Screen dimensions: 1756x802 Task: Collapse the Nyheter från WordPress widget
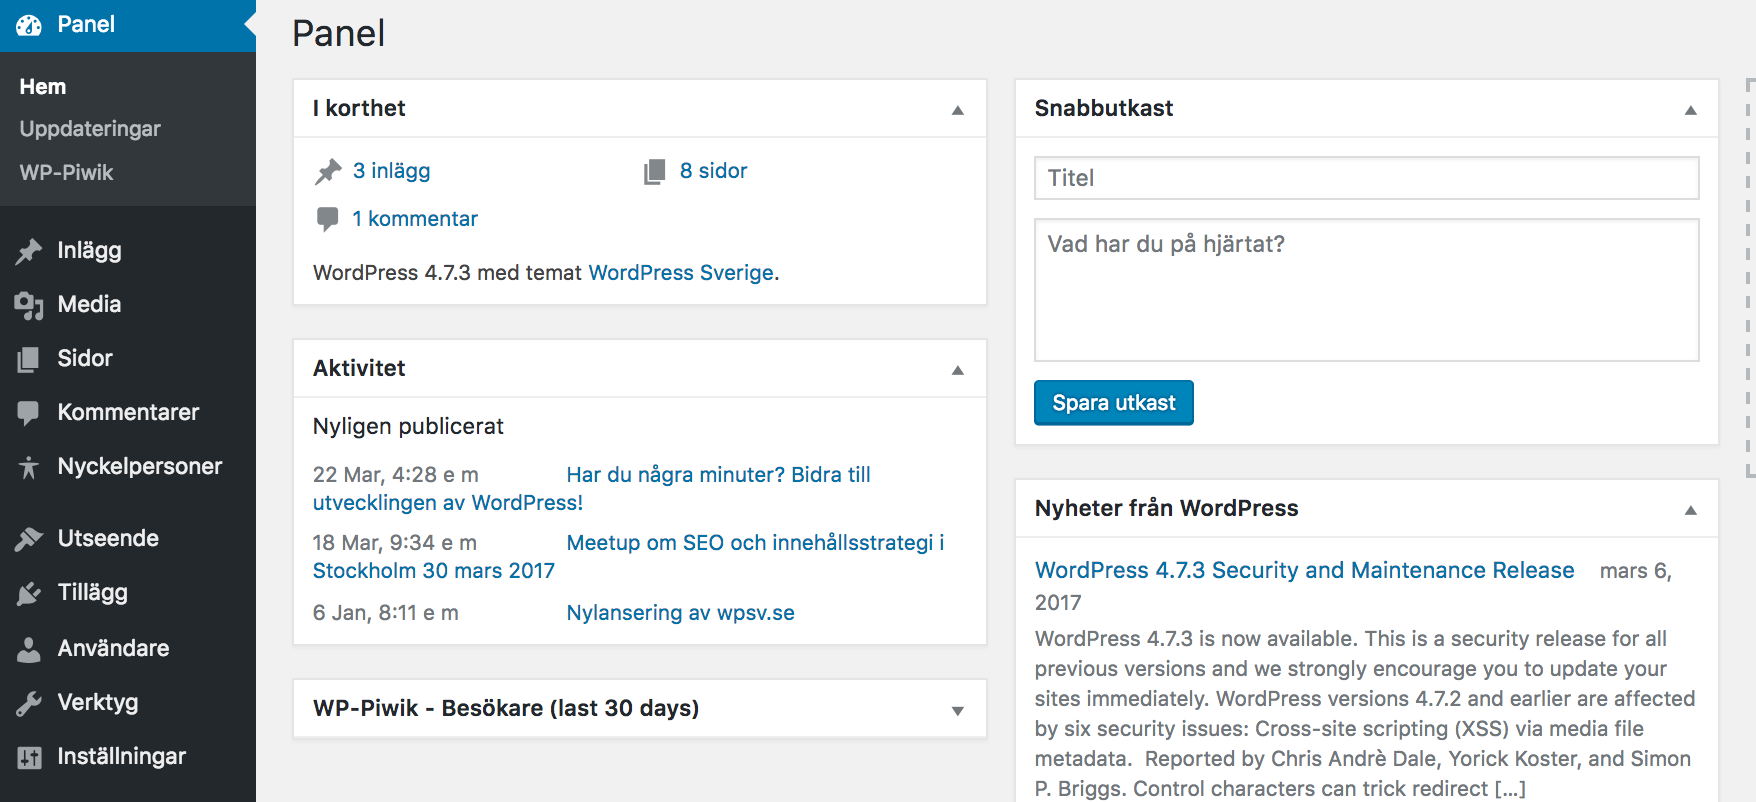pyautogui.click(x=1691, y=510)
